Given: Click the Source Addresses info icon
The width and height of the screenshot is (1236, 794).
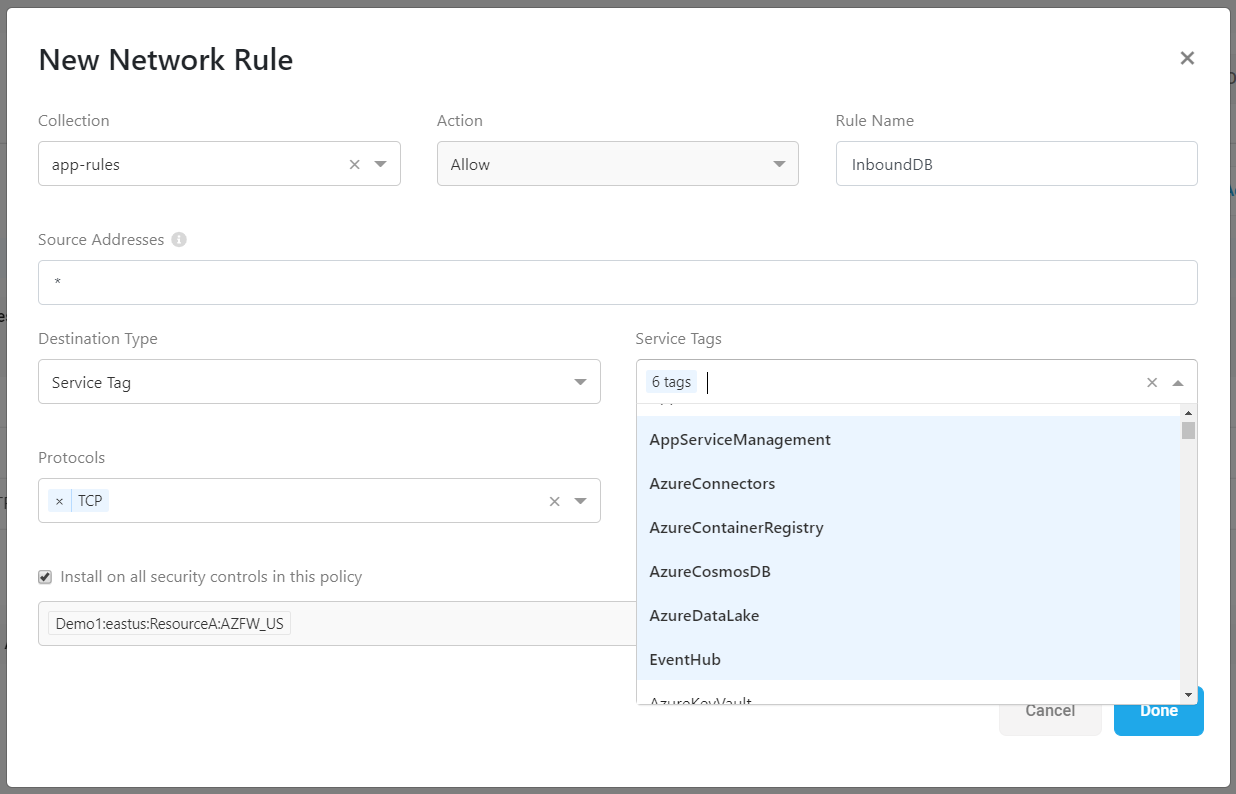Looking at the screenshot, I should (179, 240).
